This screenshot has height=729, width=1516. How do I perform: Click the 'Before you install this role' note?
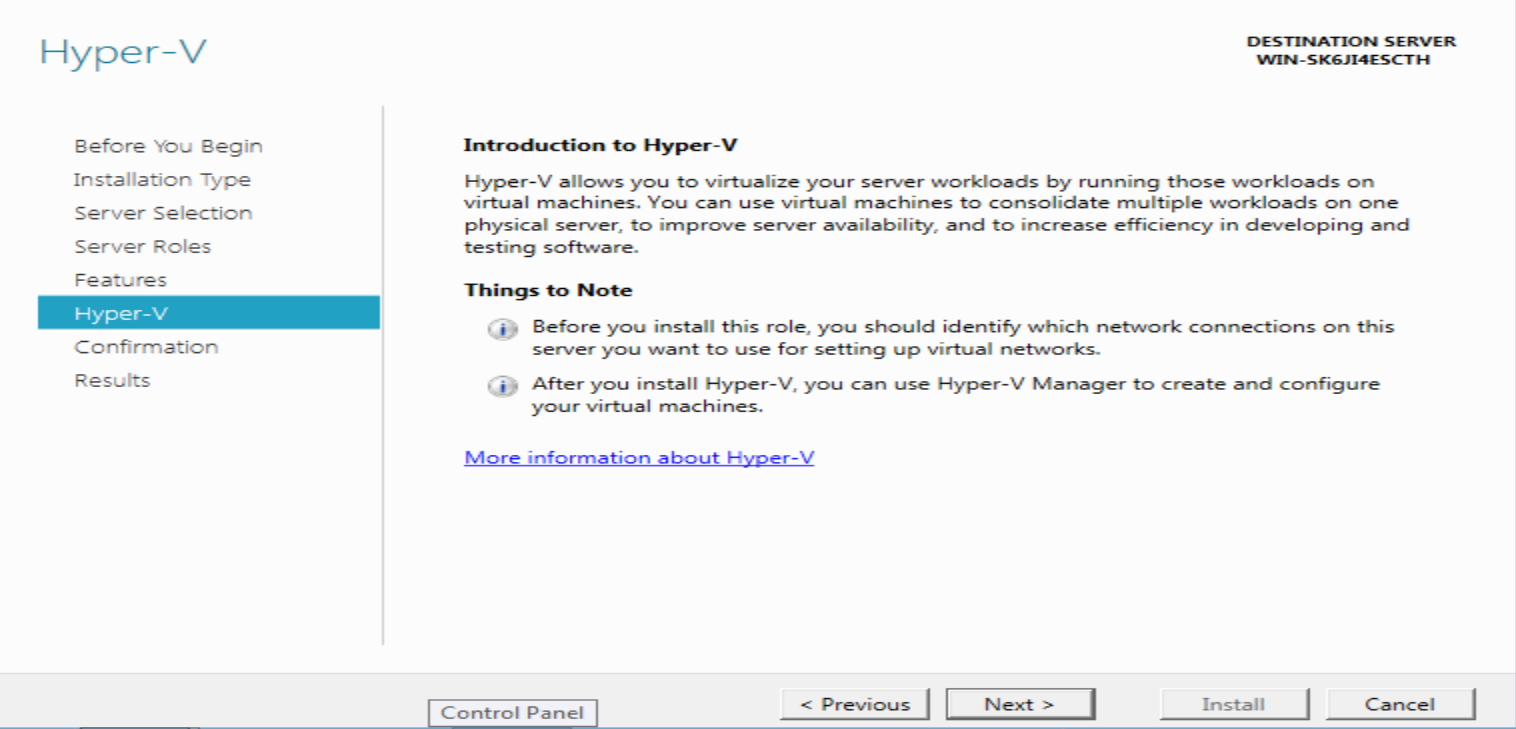[x=963, y=338]
